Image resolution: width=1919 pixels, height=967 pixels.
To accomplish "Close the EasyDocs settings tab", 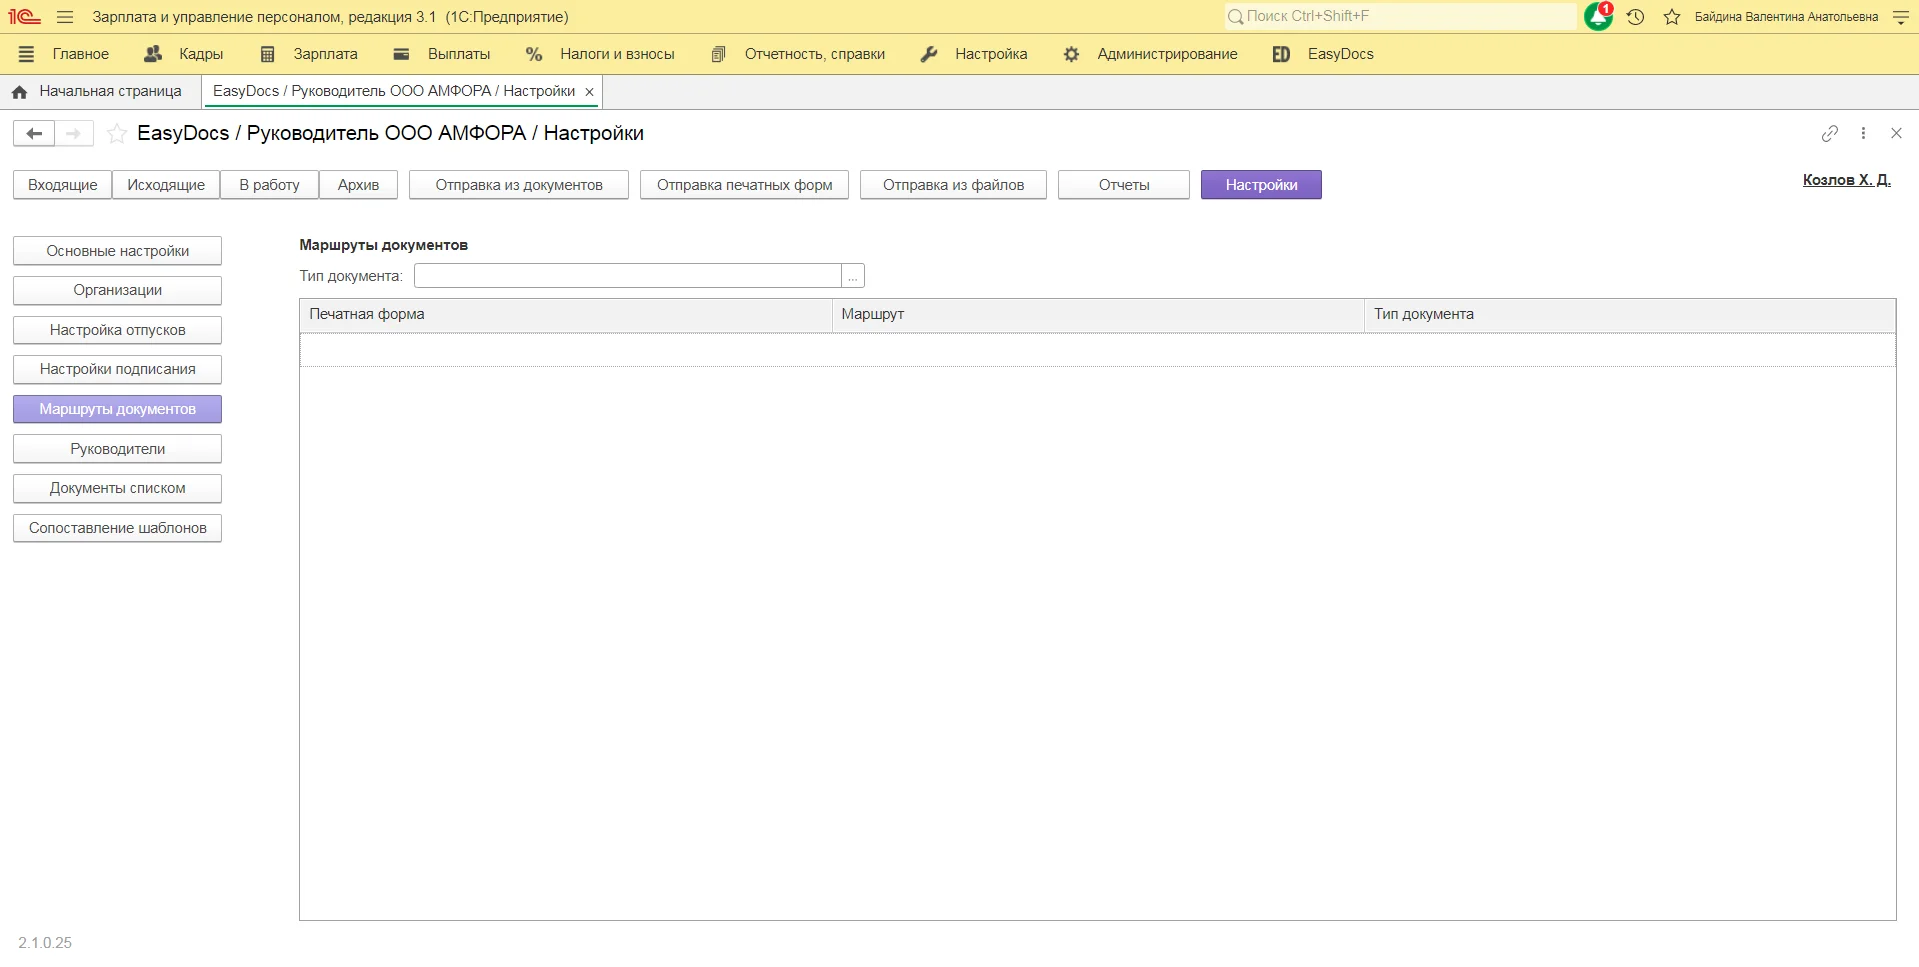I will [589, 92].
